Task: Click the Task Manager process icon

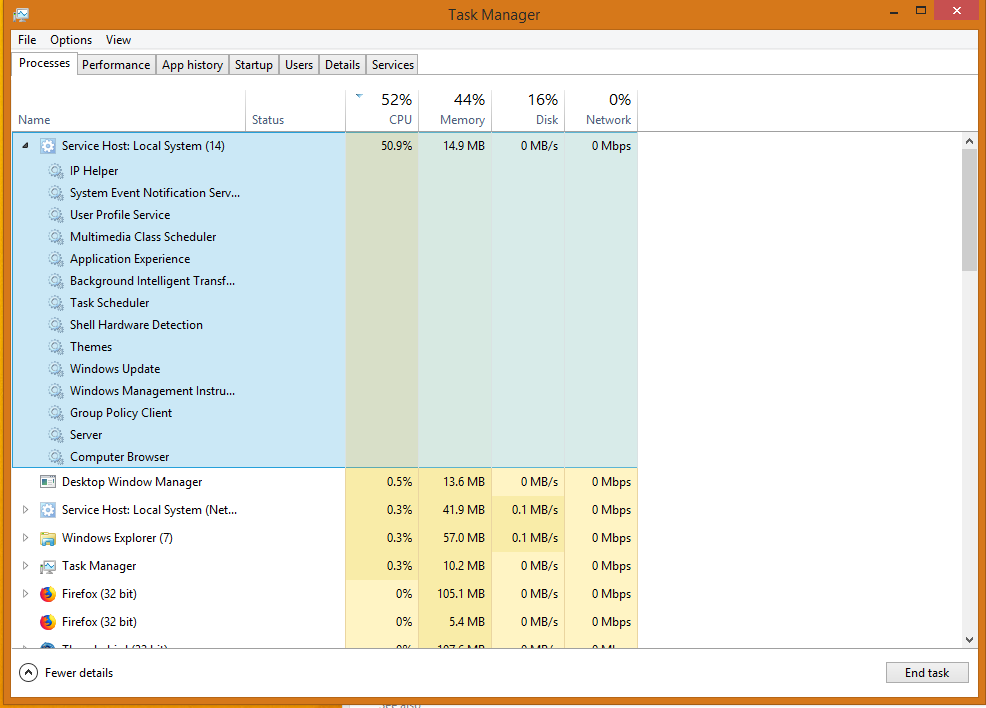Action: (47, 566)
